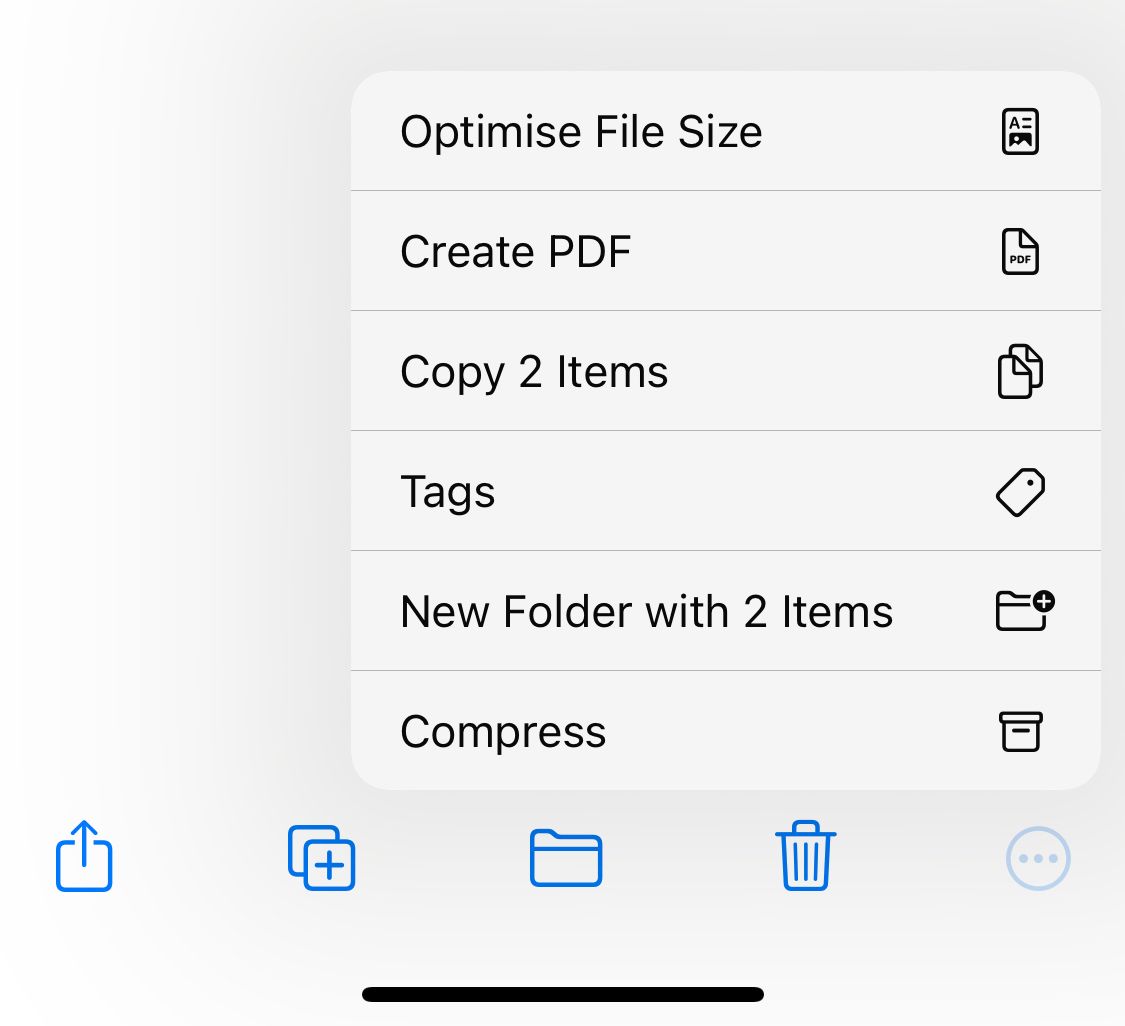Viewport: 1125px width, 1026px height.
Task: Open the Move to folder icon
Action: tap(566, 857)
